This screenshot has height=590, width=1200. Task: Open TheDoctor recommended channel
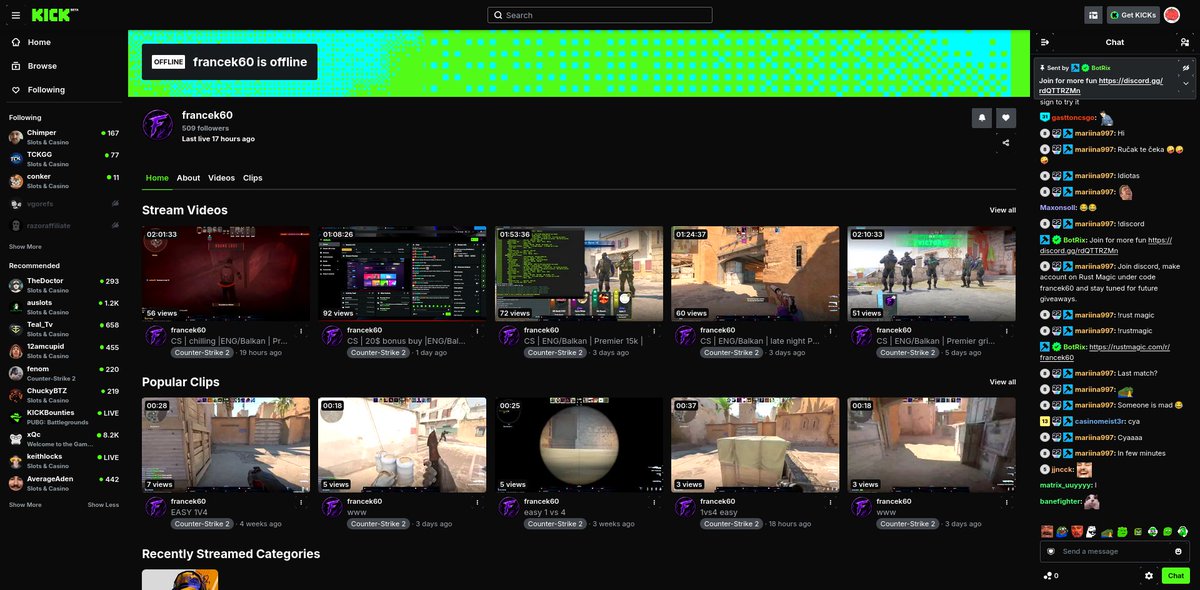[x=64, y=285]
